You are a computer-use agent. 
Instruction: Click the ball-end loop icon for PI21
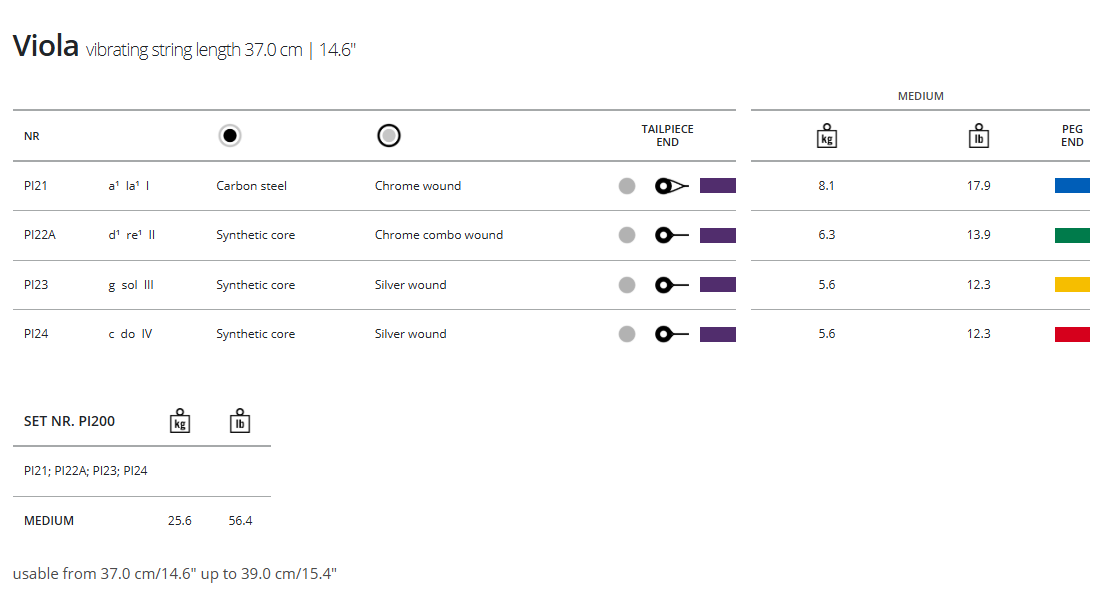pos(671,186)
